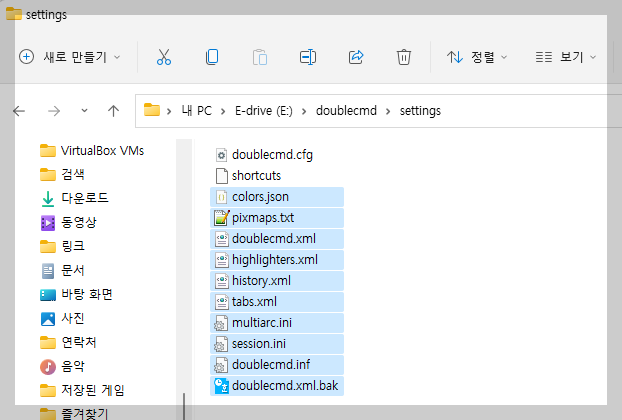Open recent locations chevron dropdown
The height and width of the screenshot is (420, 622).
pos(84,111)
